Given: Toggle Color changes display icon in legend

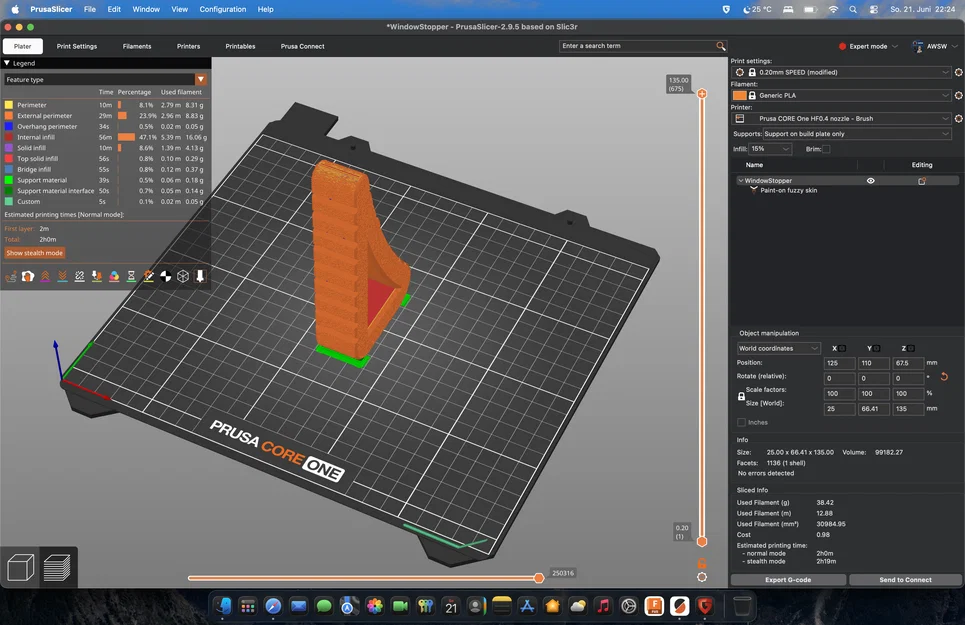Looking at the screenshot, I should pos(114,277).
